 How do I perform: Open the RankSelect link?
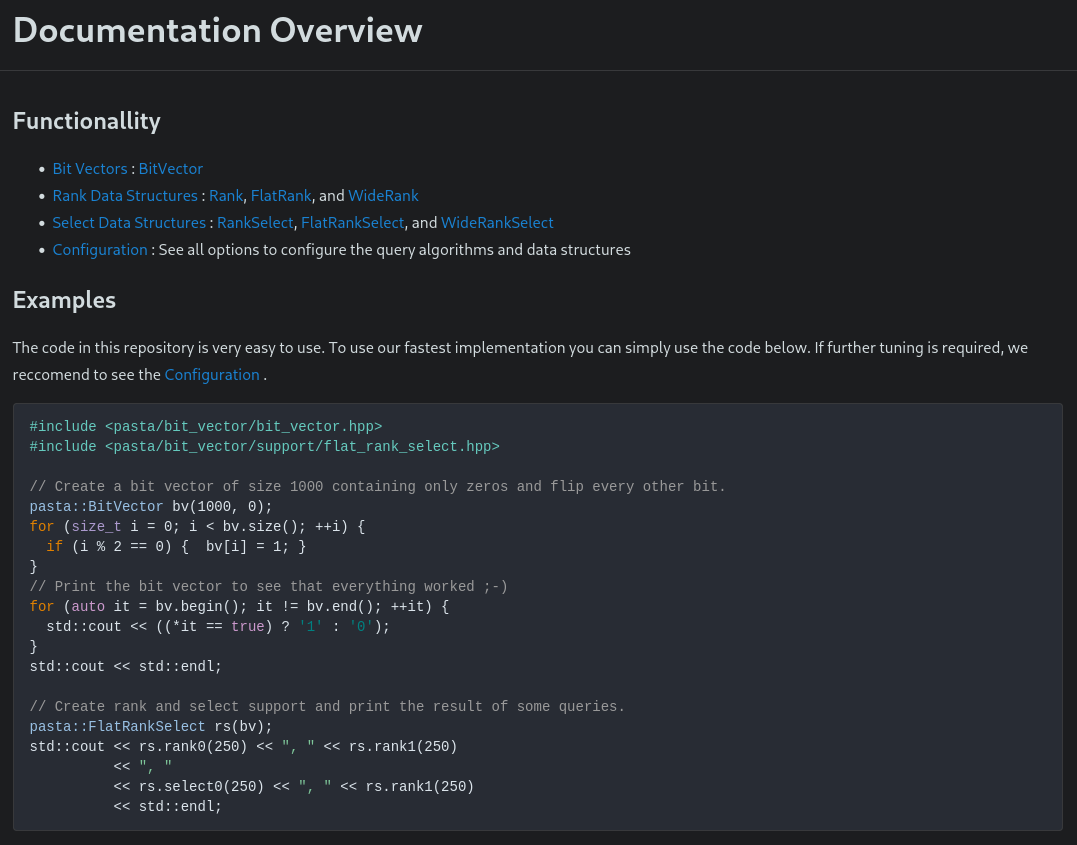pos(255,223)
